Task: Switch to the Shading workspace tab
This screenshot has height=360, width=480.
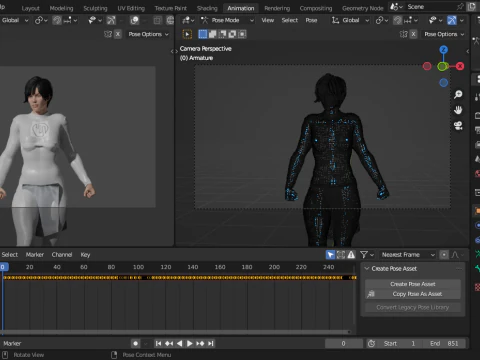Action: [207, 8]
